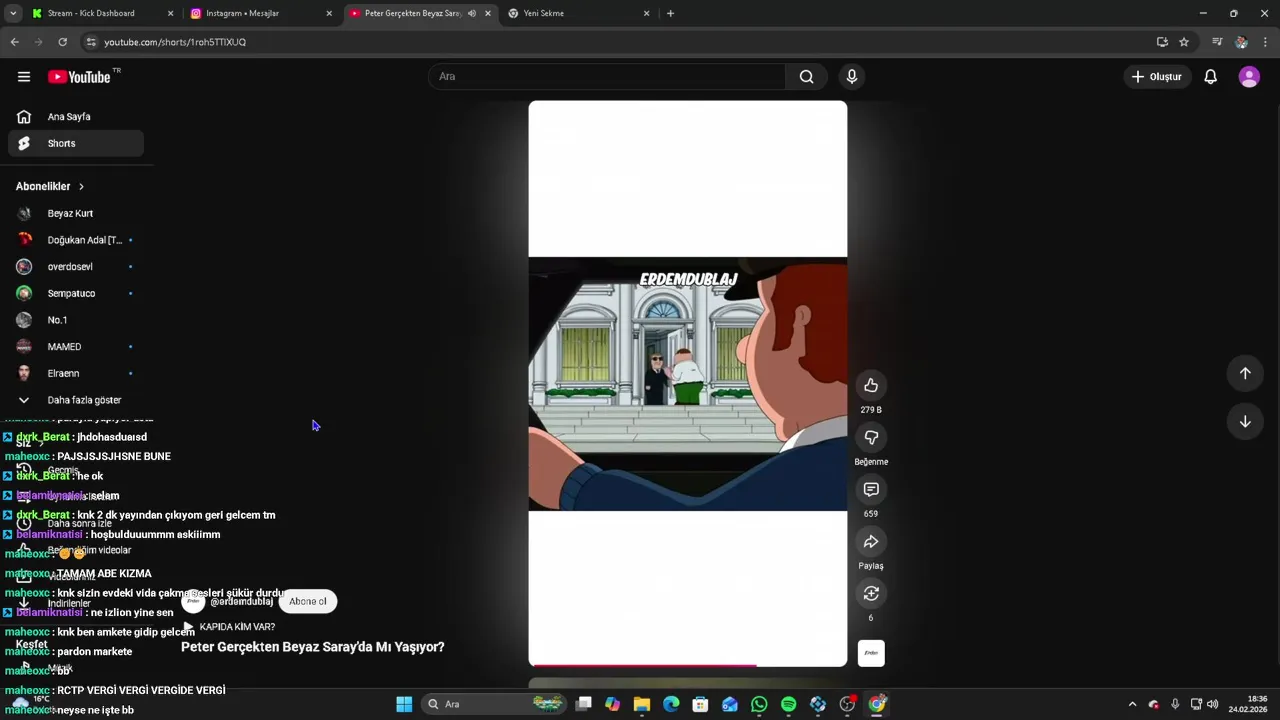Open Doğukan Adal subscription channel
1280x720 pixels.
tap(76, 240)
